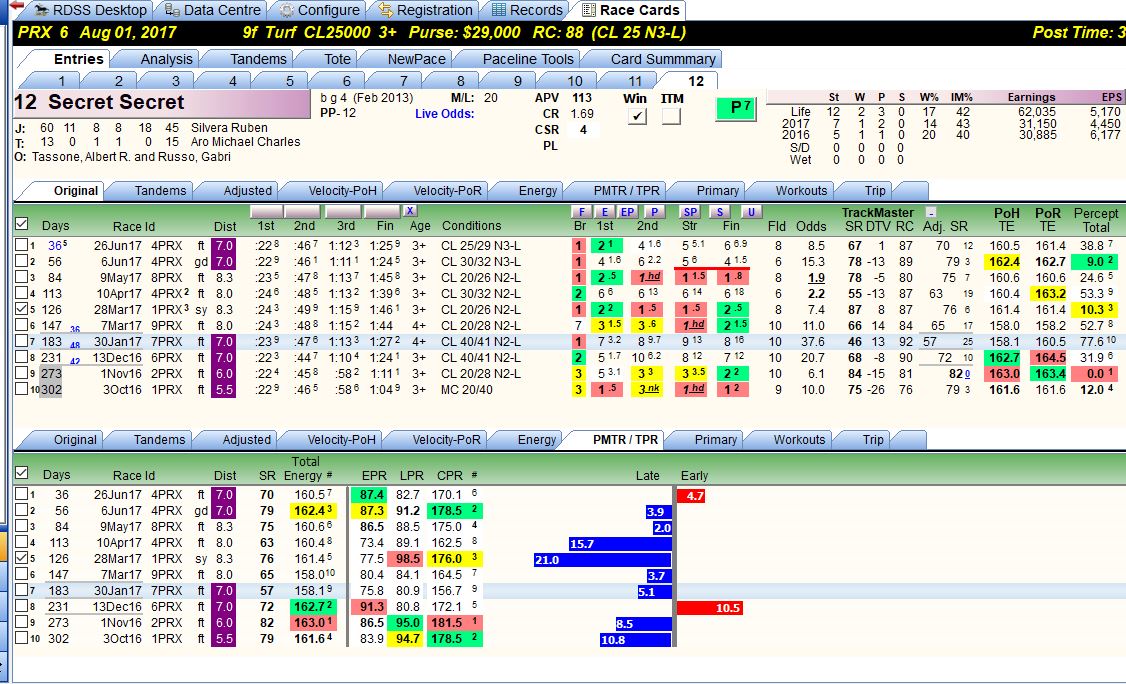Click the blank button above the Fin time column
Viewport: 1126px width, 684px height.
click(382, 211)
